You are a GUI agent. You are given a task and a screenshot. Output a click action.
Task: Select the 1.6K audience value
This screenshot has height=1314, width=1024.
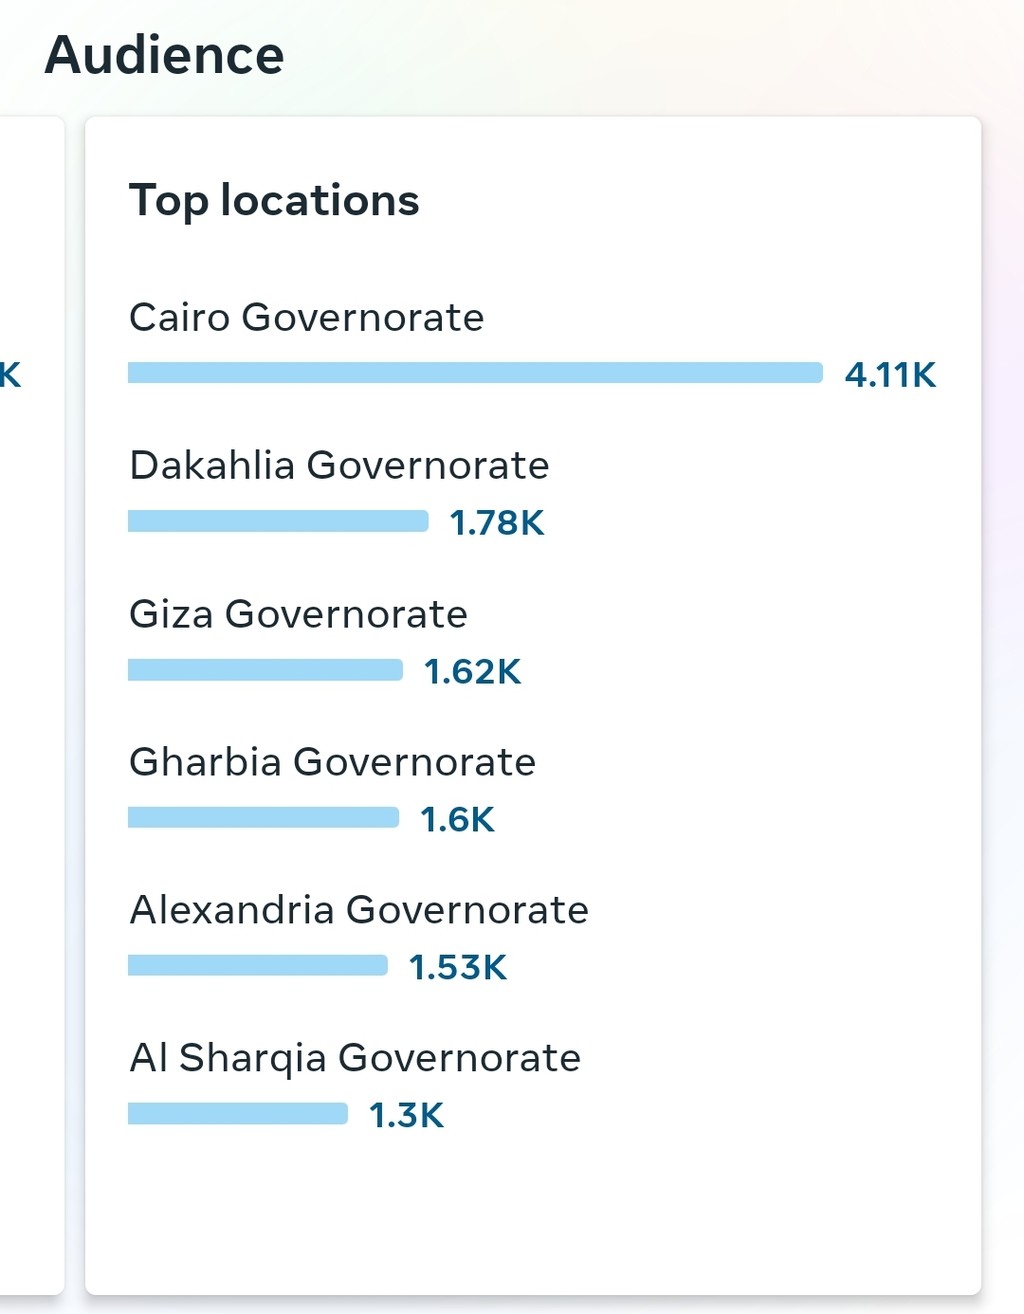click(x=457, y=820)
